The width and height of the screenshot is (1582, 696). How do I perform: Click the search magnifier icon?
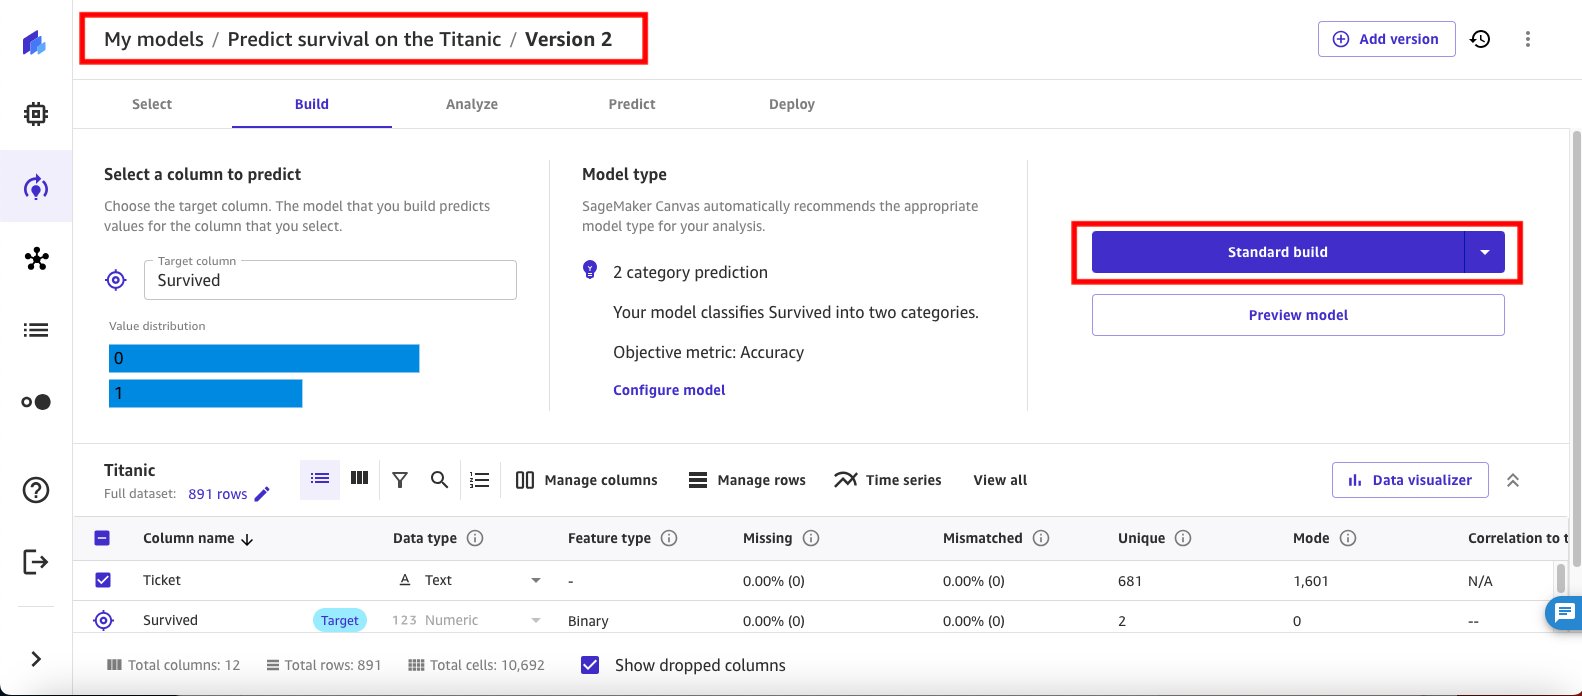pos(439,480)
